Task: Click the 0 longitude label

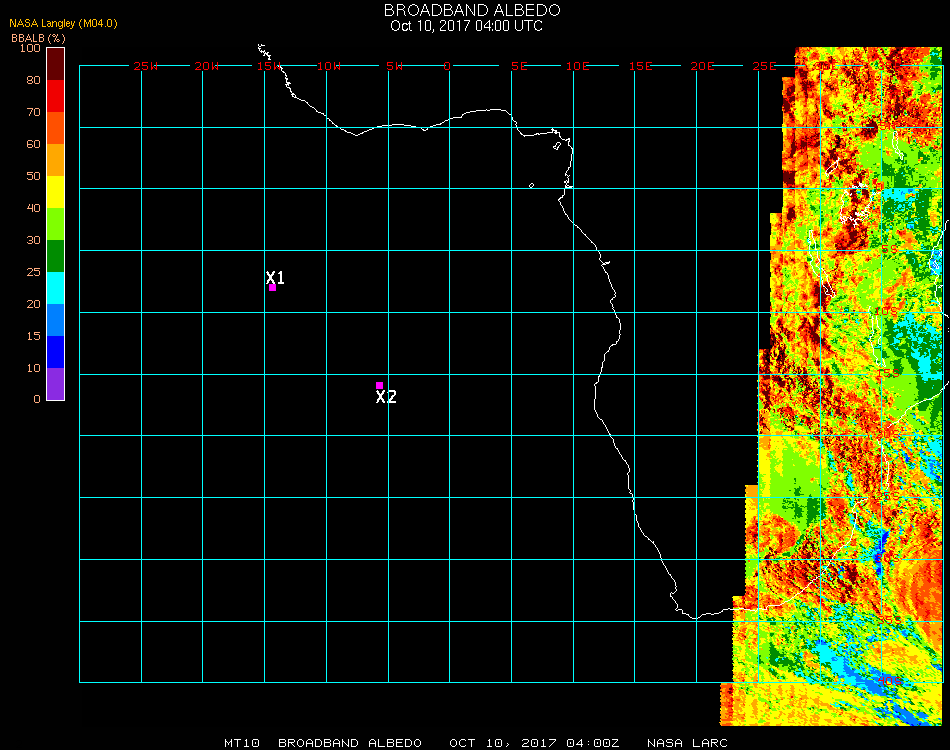Action: pos(447,66)
